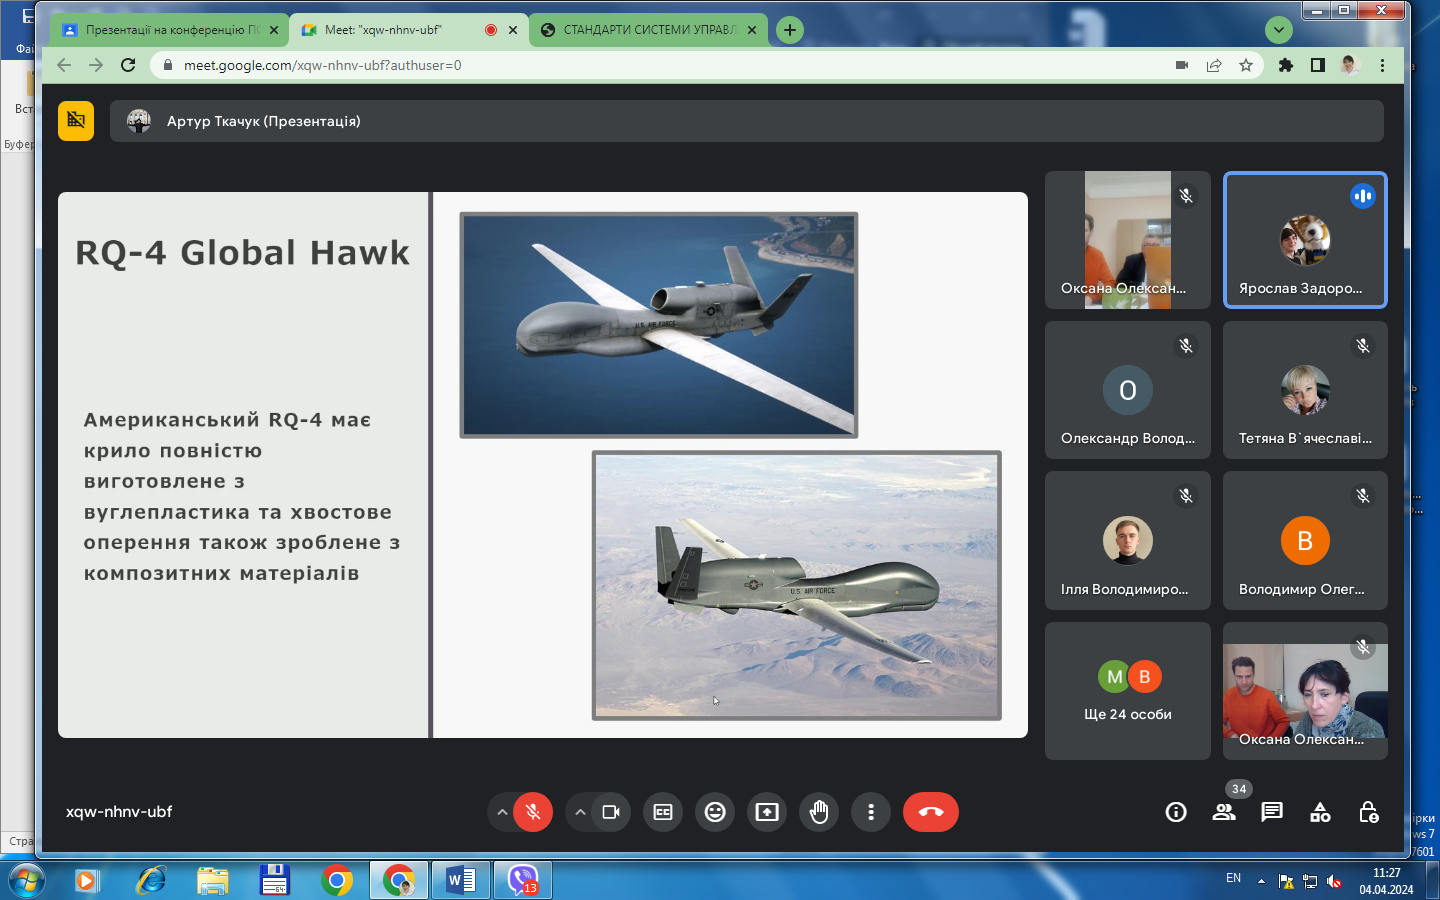This screenshot has height=900, width=1440.
Task: Open meeting details info icon
Action: (x=1176, y=812)
